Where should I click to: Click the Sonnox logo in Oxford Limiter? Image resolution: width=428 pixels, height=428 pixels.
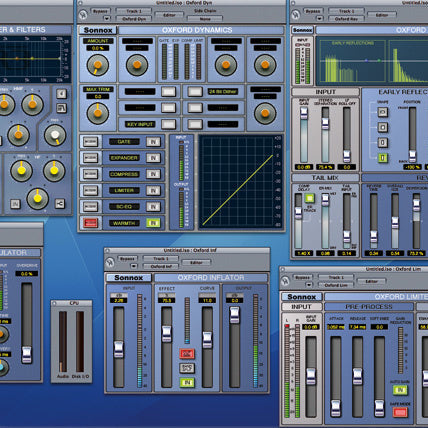coord(302,297)
